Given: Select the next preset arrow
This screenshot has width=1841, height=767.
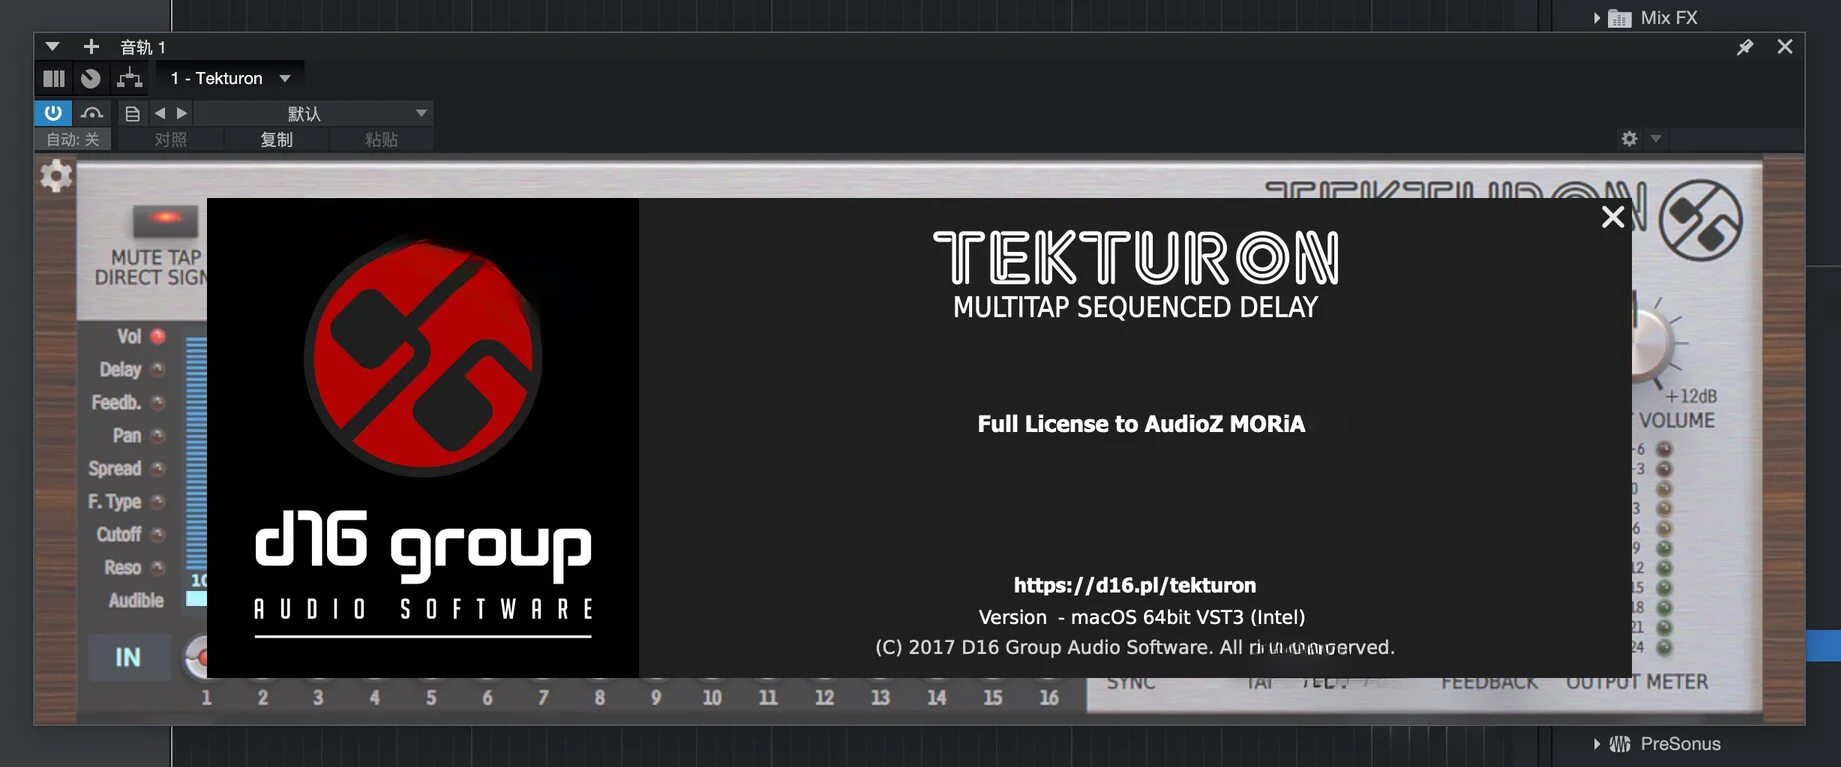Looking at the screenshot, I should point(182,113).
